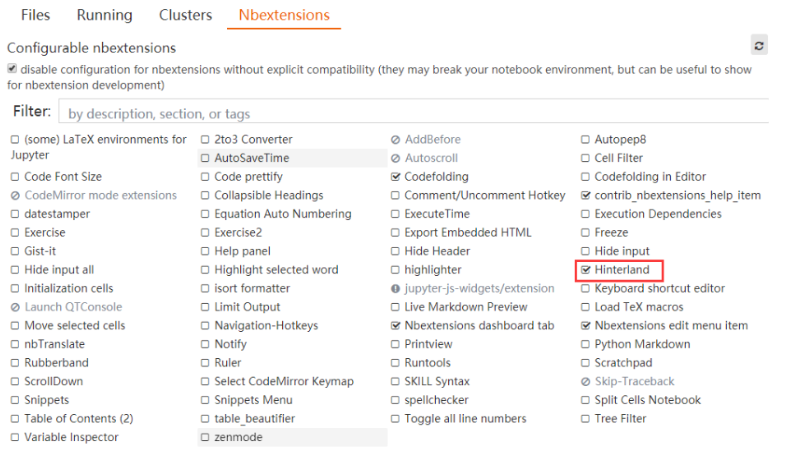797x451 pixels.
Task: Select the Collapsible Headings extension
Action: (x=268, y=196)
